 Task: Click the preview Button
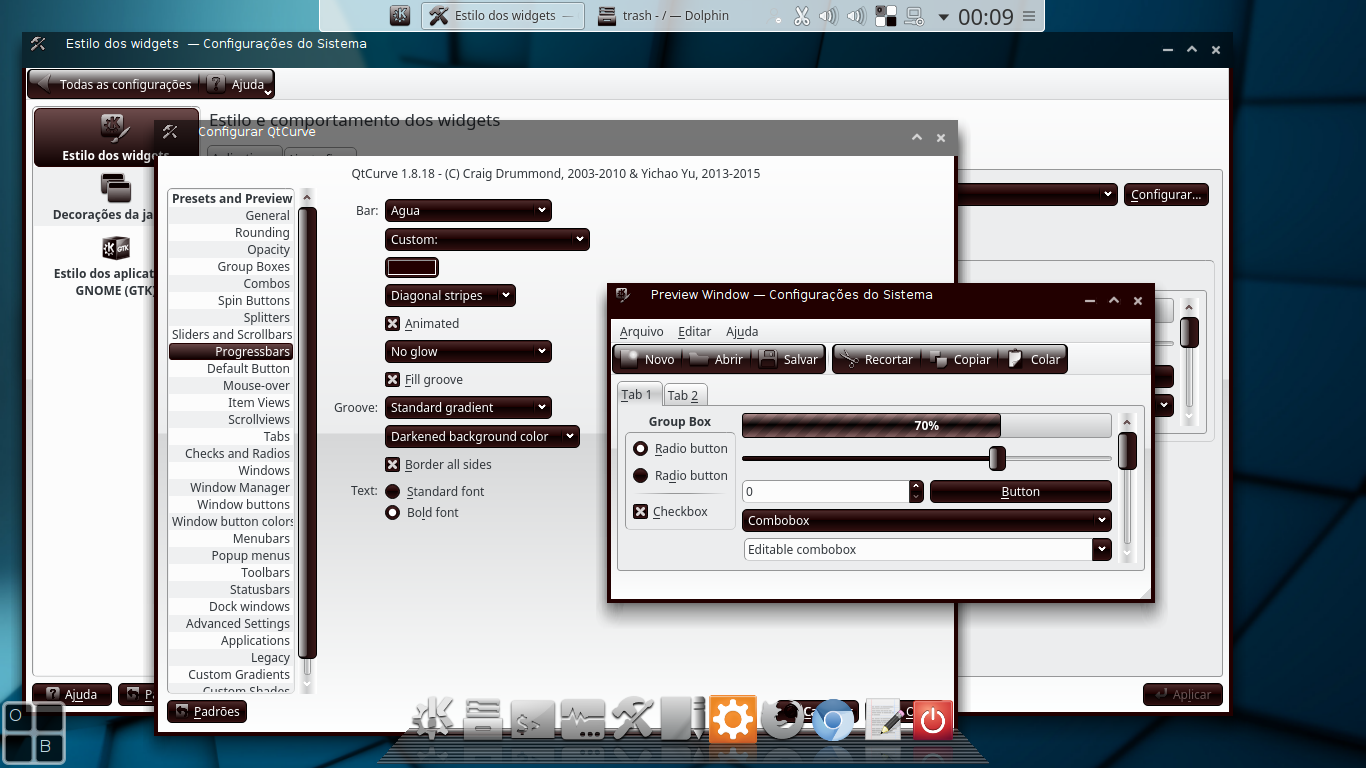1021,491
